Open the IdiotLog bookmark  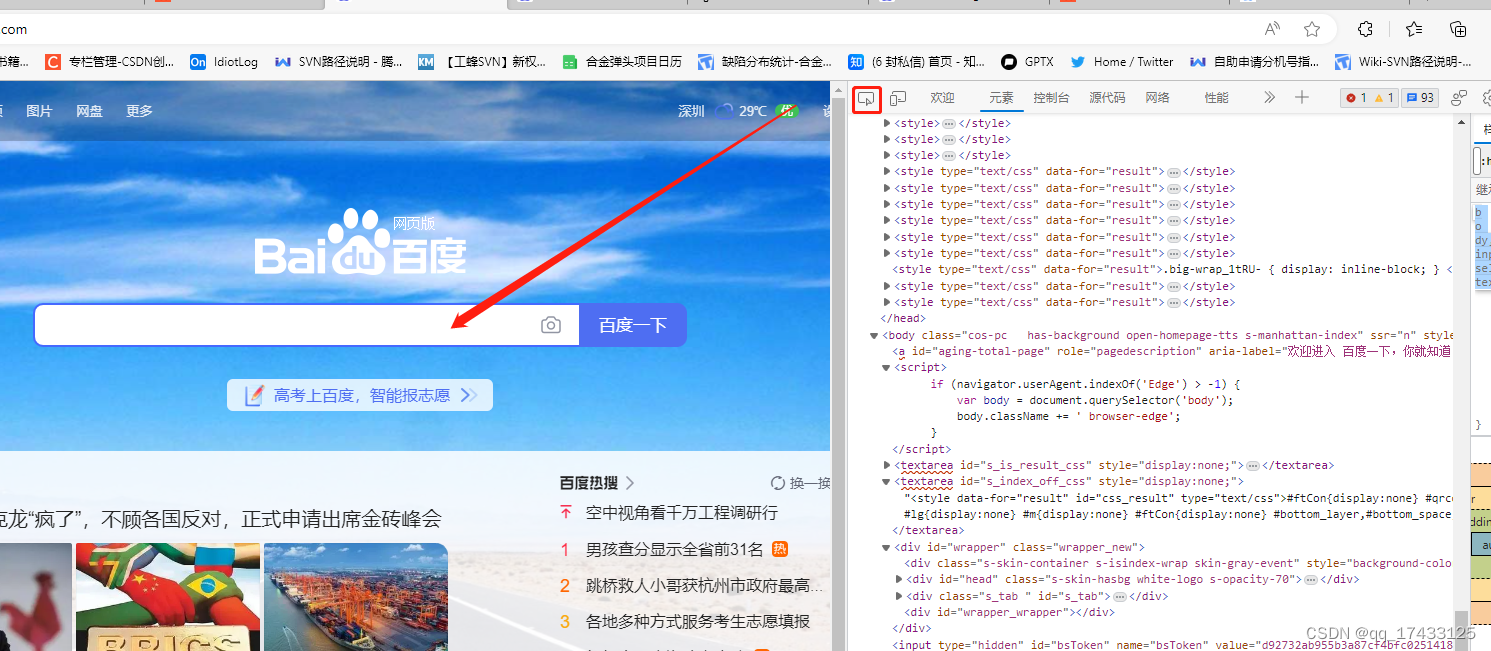tap(224, 62)
